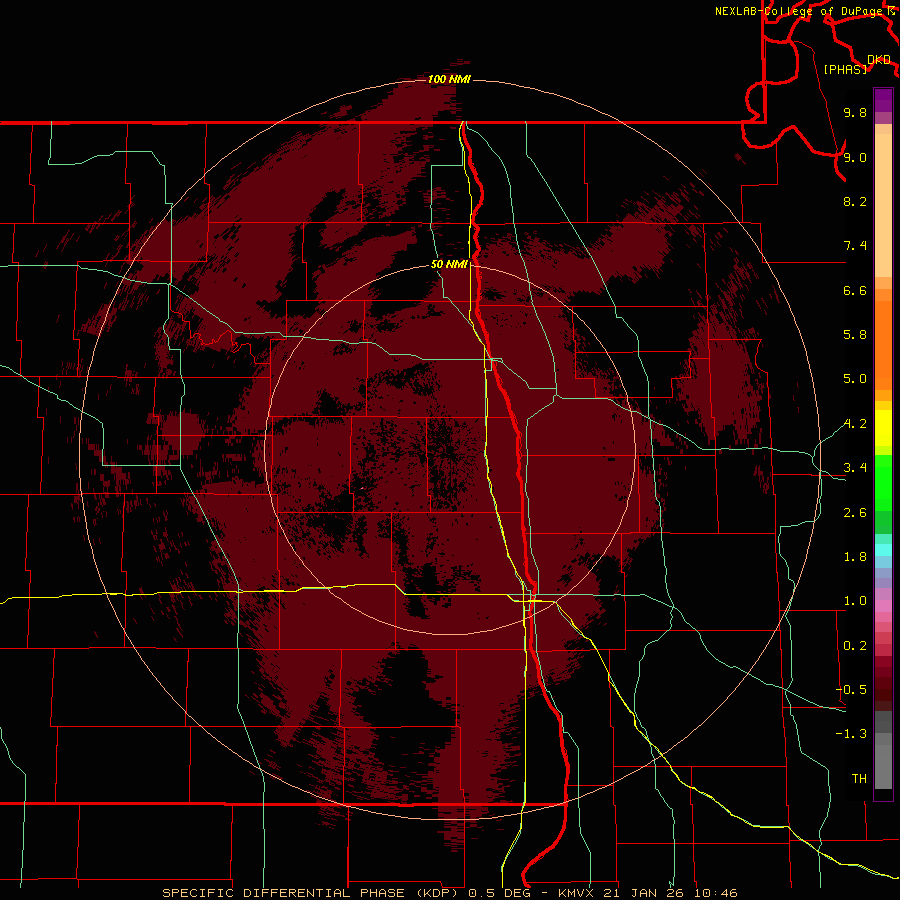Click the 2.6 scale value
Image resolution: width=900 pixels, height=900 pixels.
(855, 513)
